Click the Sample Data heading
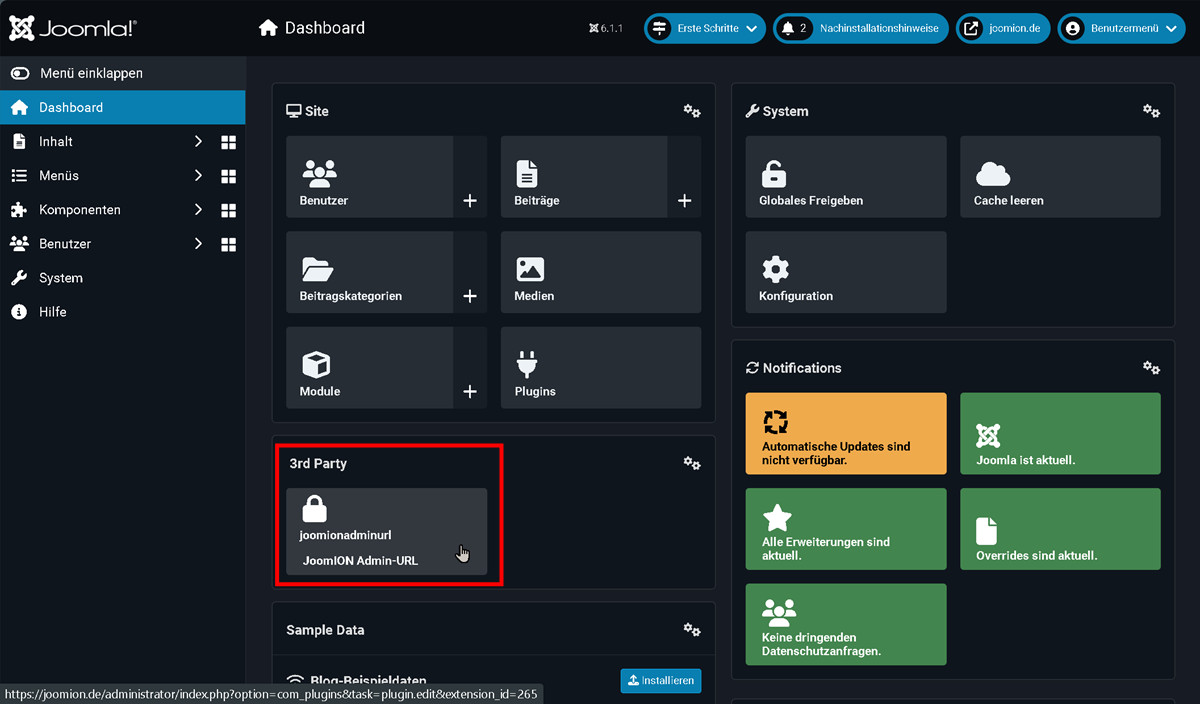Viewport: 1200px width, 704px height. point(325,630)
